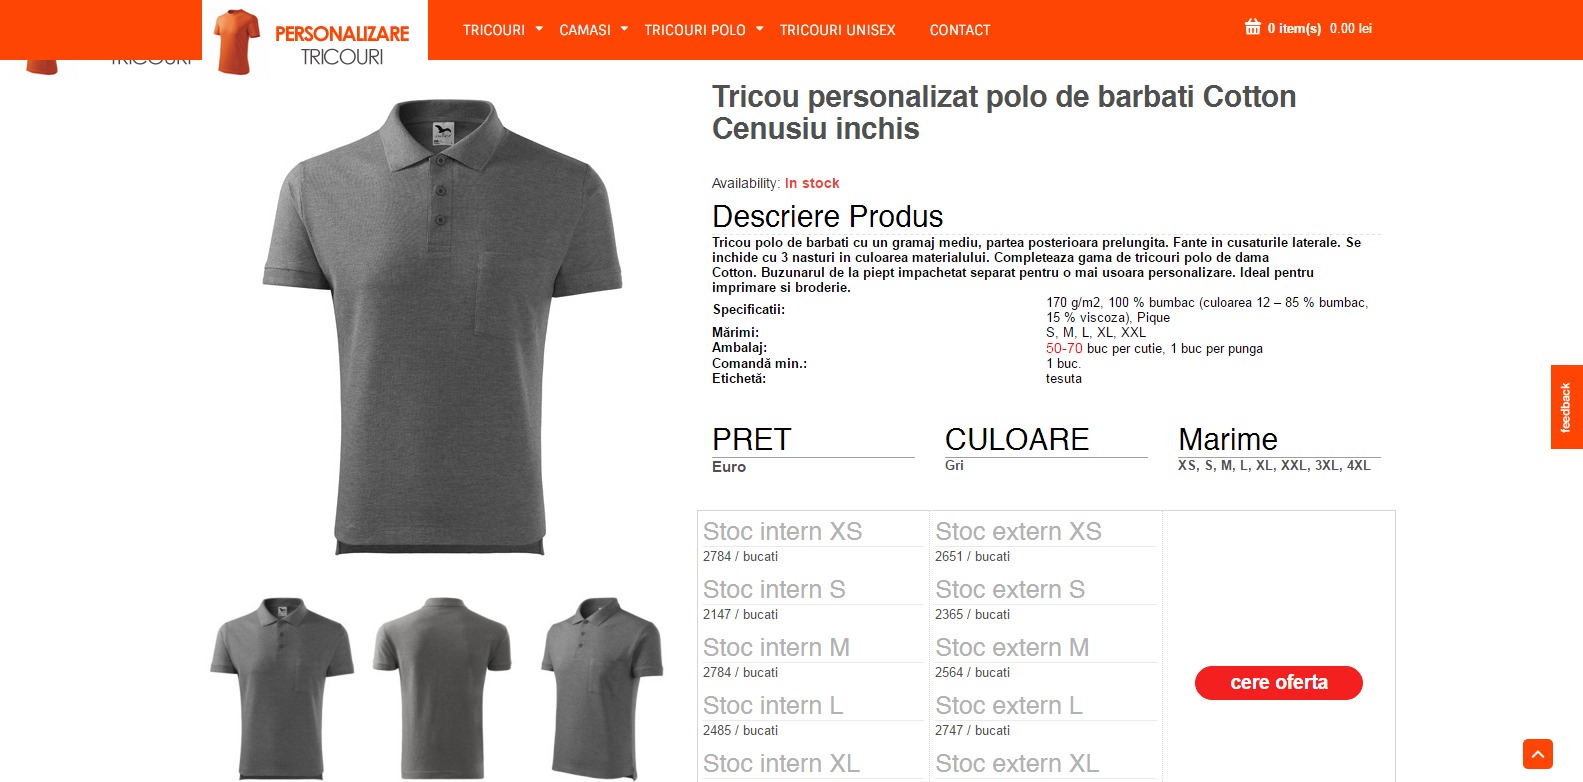Viewport: 1583px width, 782px height.
Task: Click the orange t-shirt logo icon
Action: (237, 41)
